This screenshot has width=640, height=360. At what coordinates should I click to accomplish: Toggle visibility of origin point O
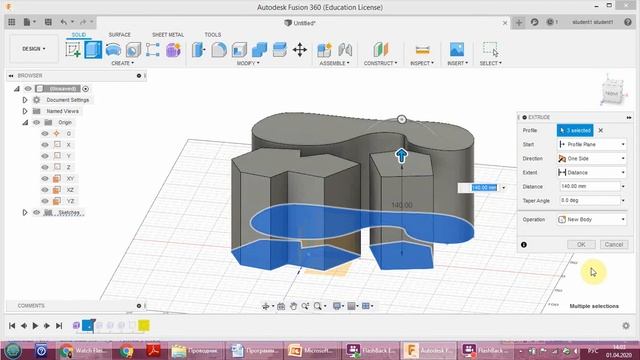click(45, 133)
